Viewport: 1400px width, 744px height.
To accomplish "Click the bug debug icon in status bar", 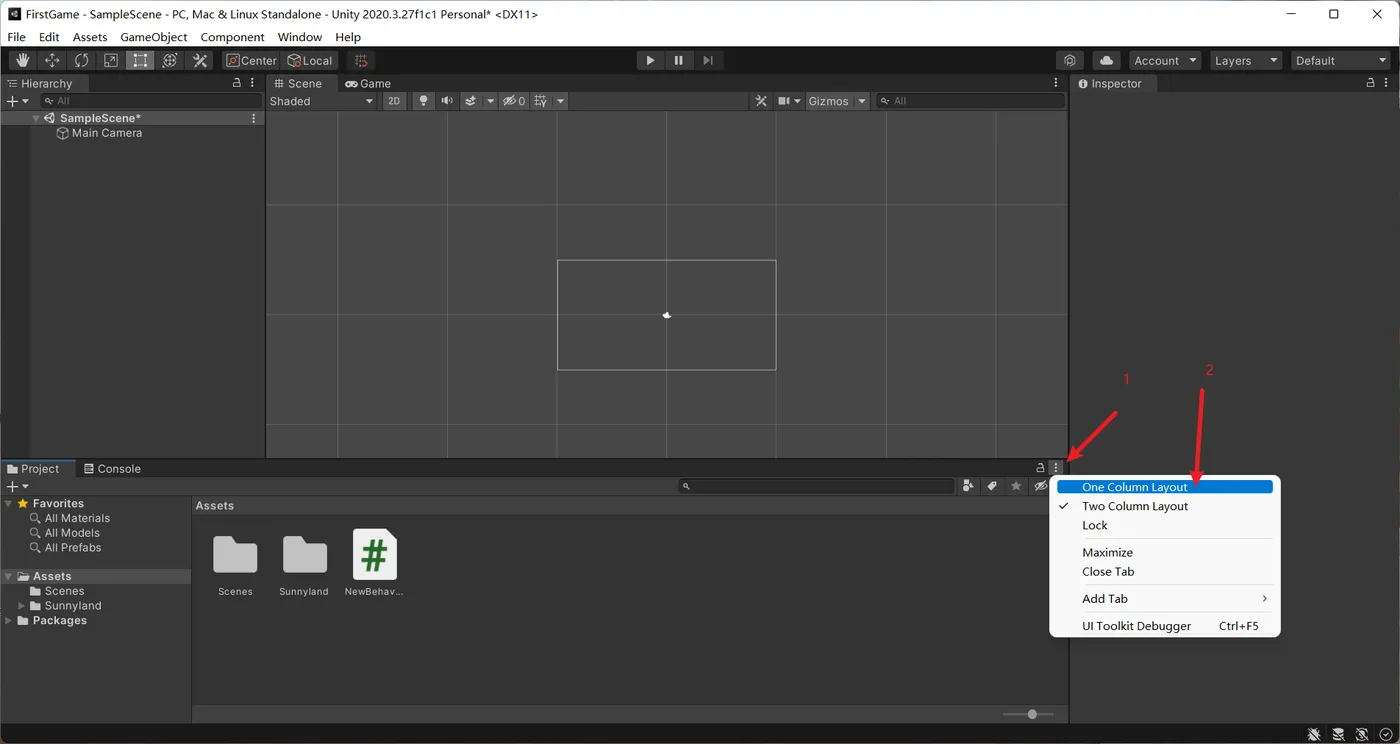I will (1314, 735).
